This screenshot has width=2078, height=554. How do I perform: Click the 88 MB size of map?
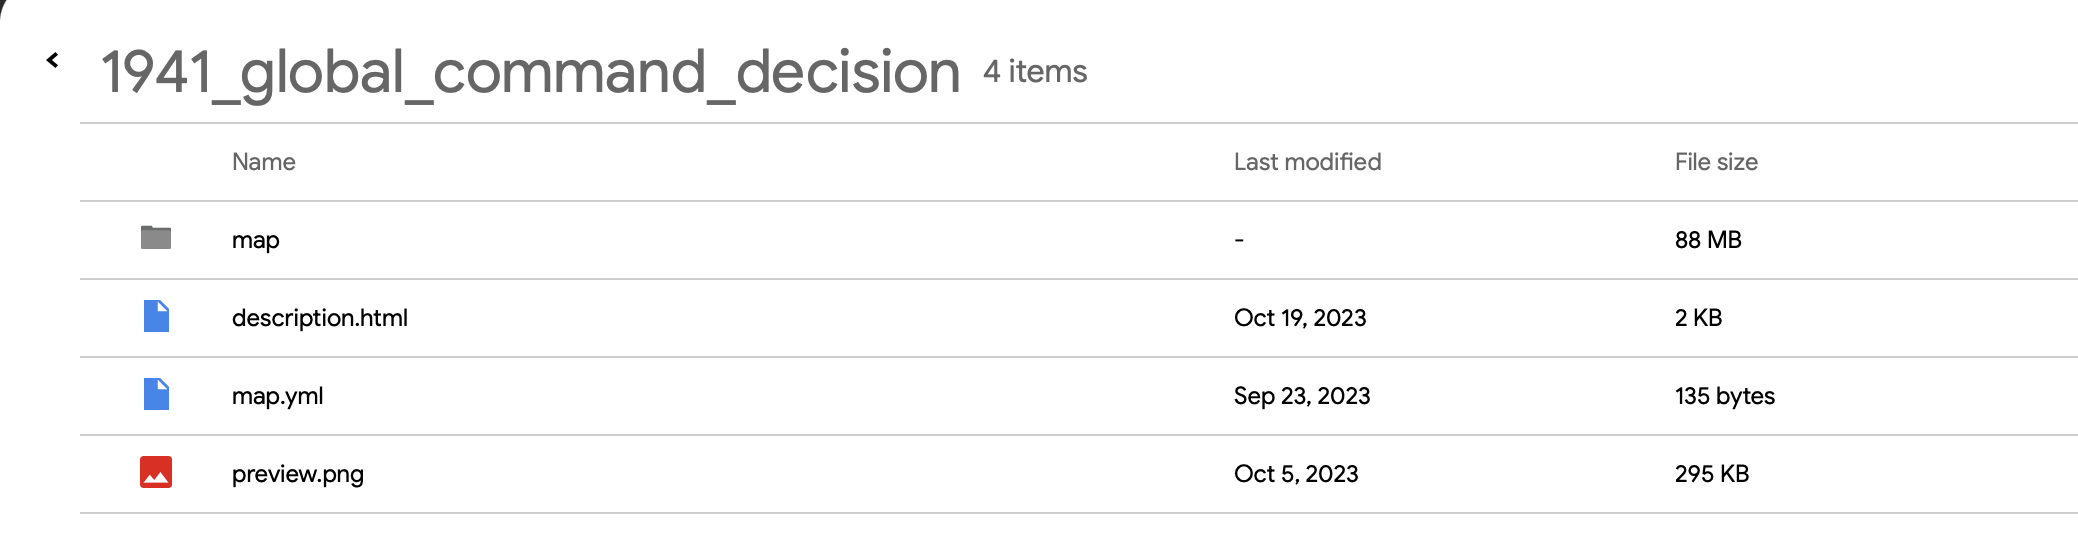tap(1708, 240)
